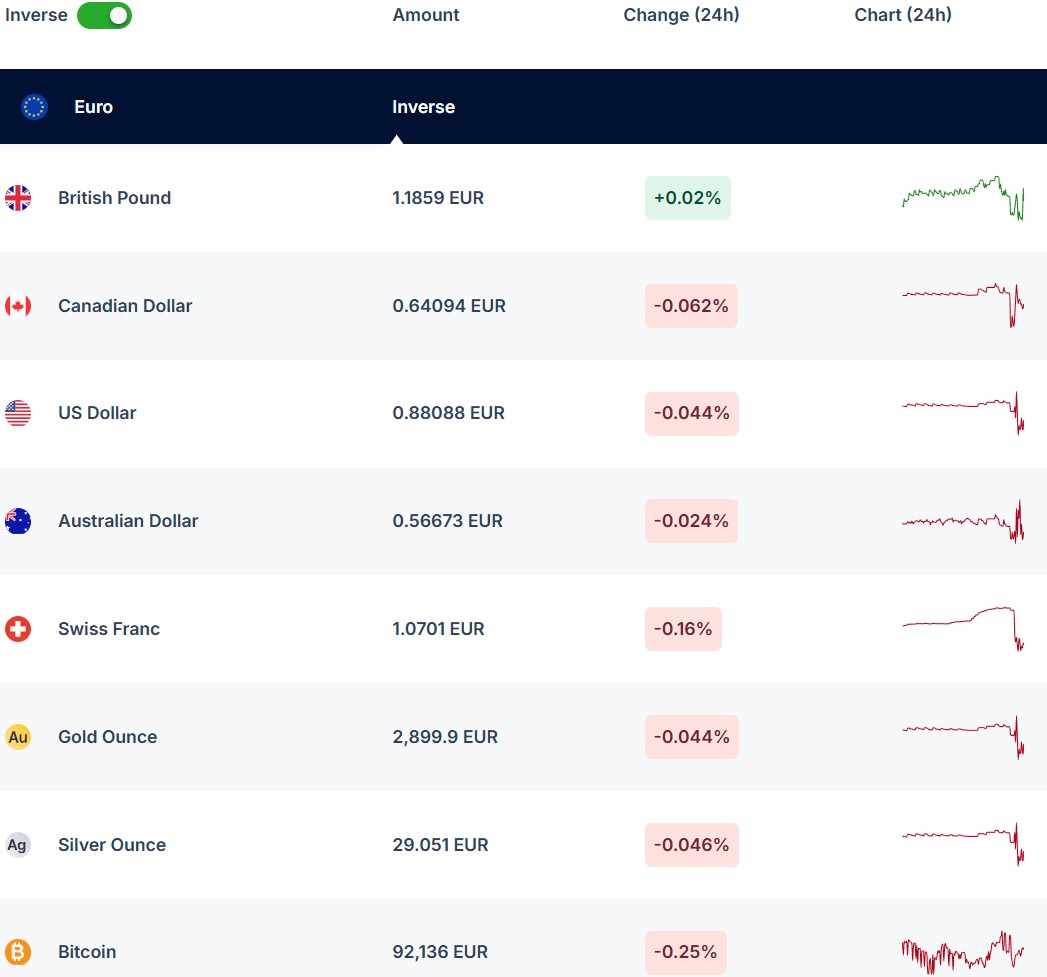Toggle the Inverse switch off
The height and width of the screenshot is (977, 1047).
click(104, 15)
